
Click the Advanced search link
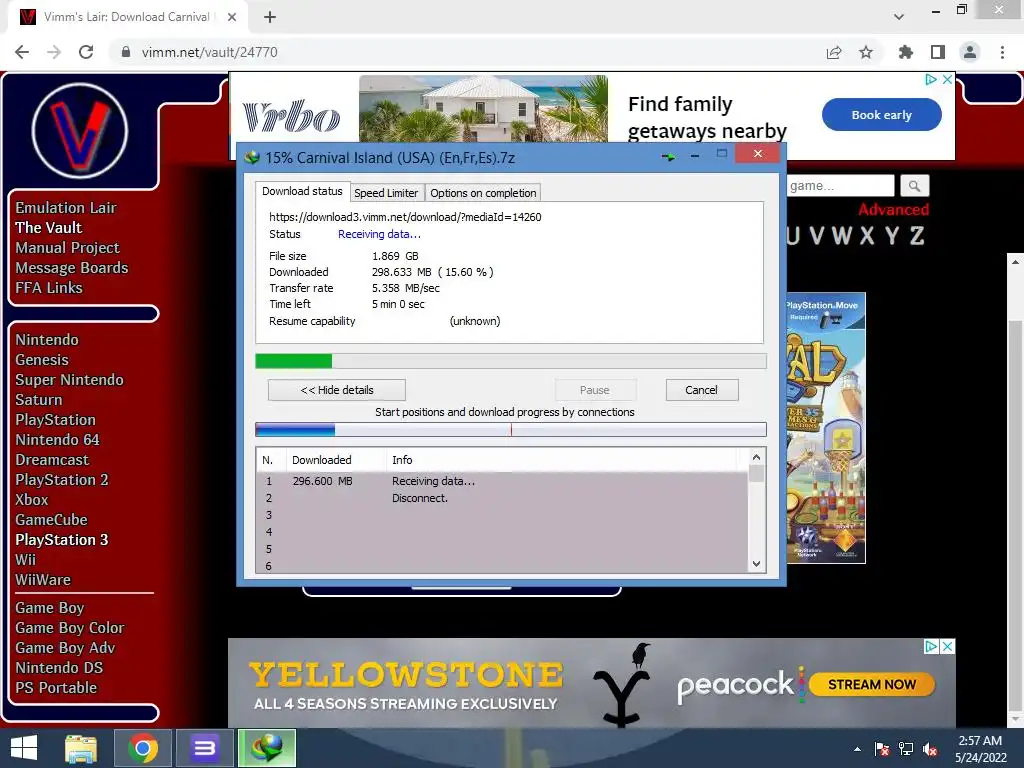[893, 210]
